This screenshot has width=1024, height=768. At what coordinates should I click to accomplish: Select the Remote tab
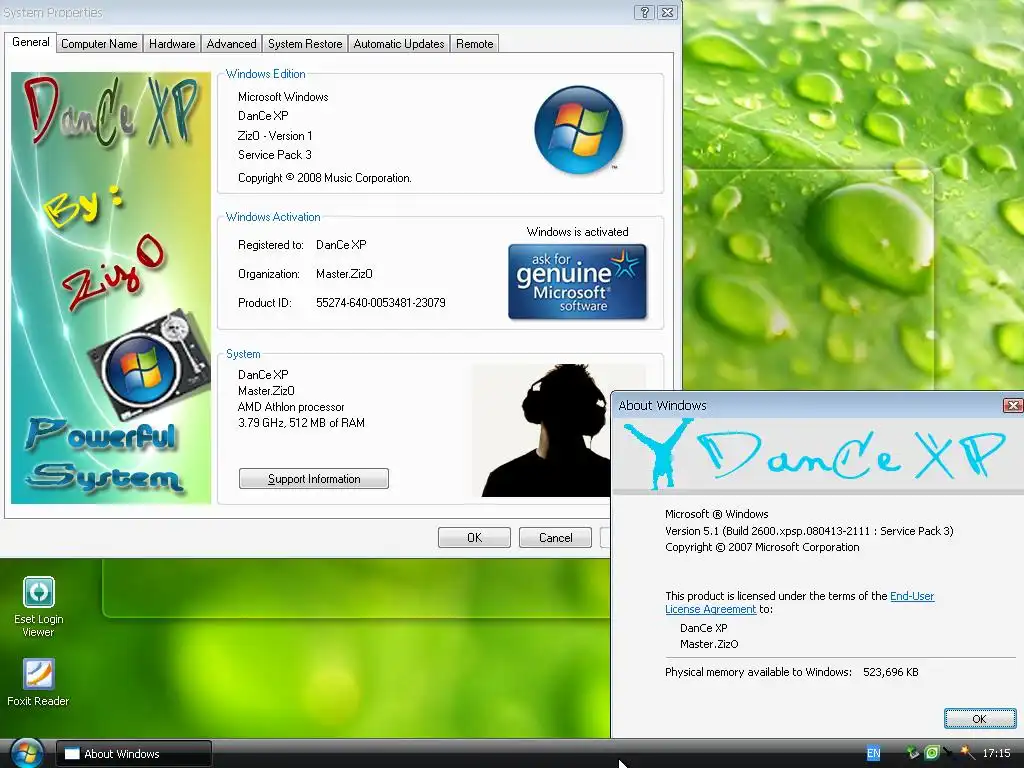pyautogui.click(x=475, y=44)
